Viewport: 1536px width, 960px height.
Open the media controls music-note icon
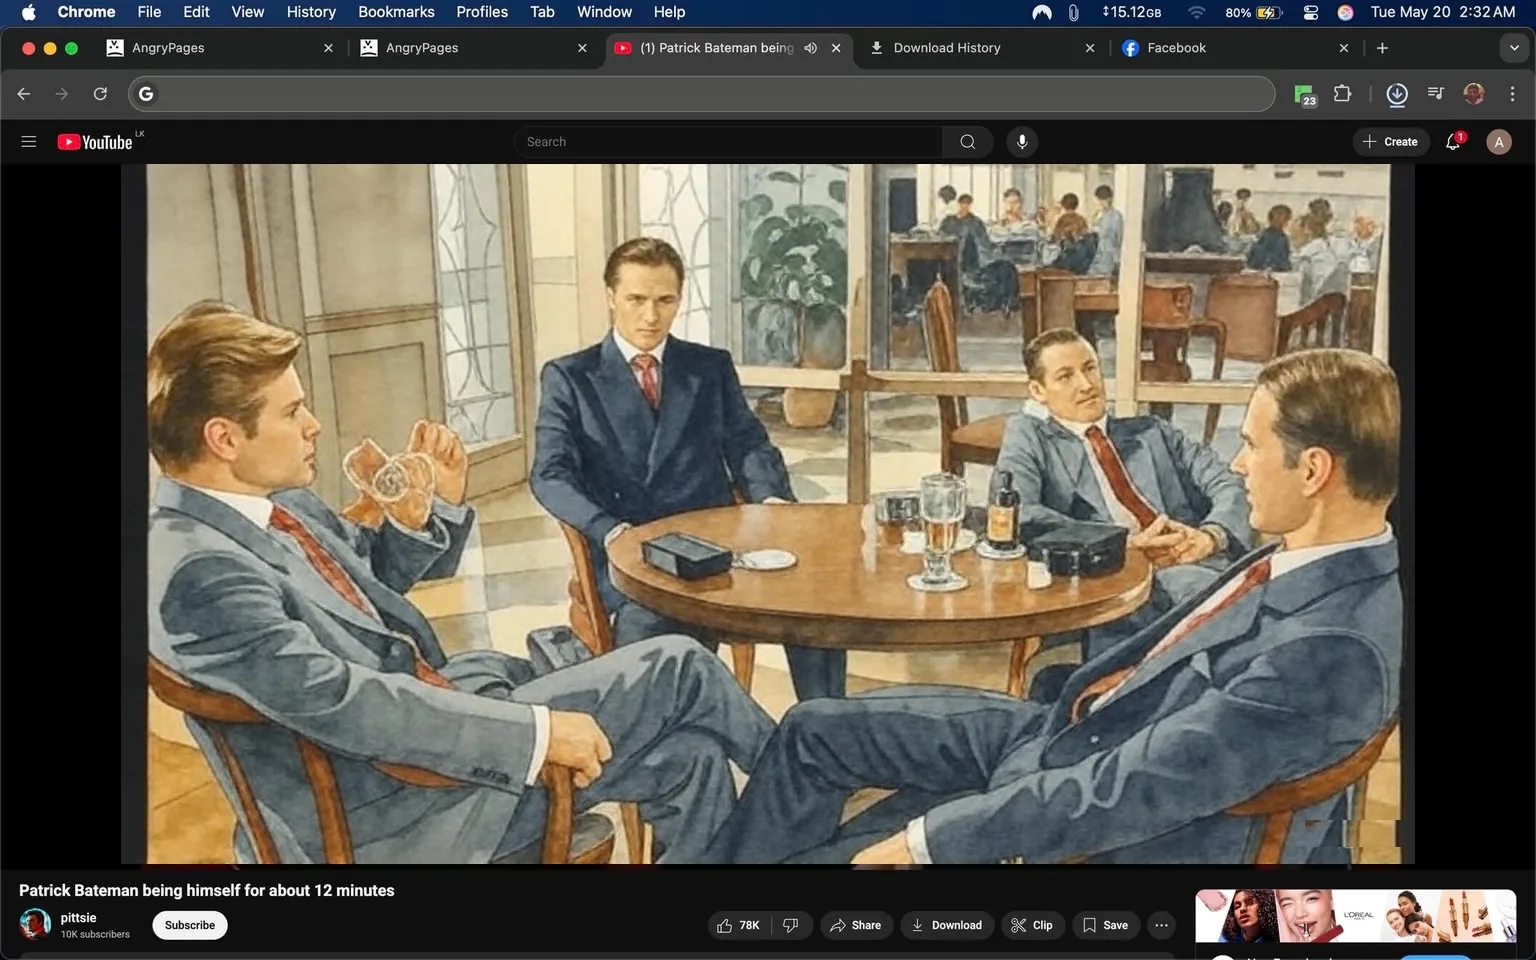click(1434, 93)
